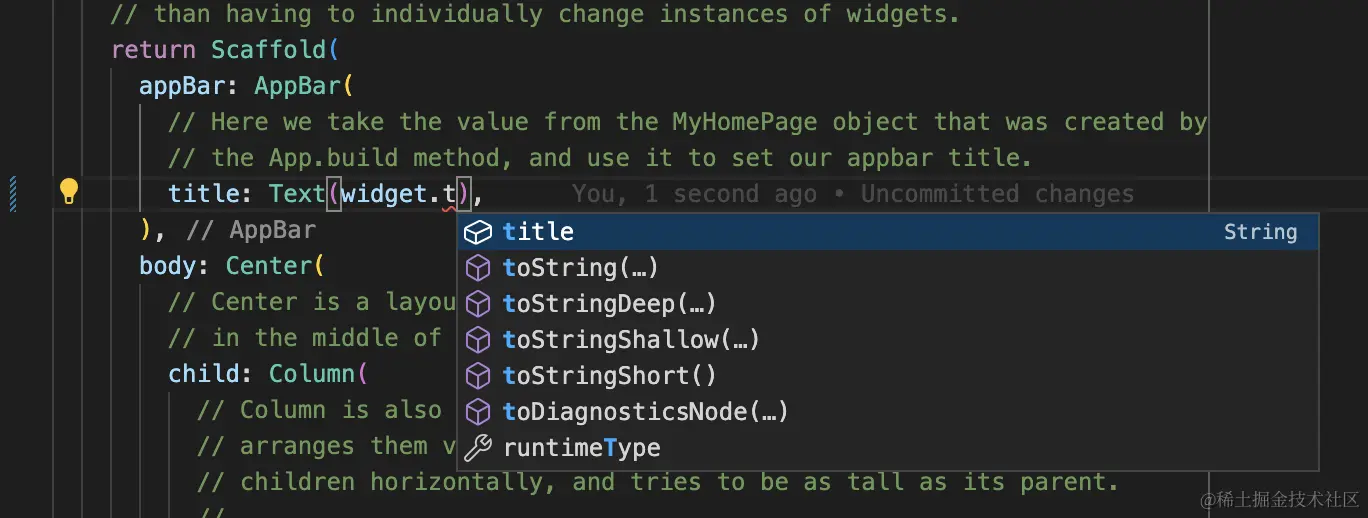
Task: Click the field icon beside title suggestion
Action: 479,232
